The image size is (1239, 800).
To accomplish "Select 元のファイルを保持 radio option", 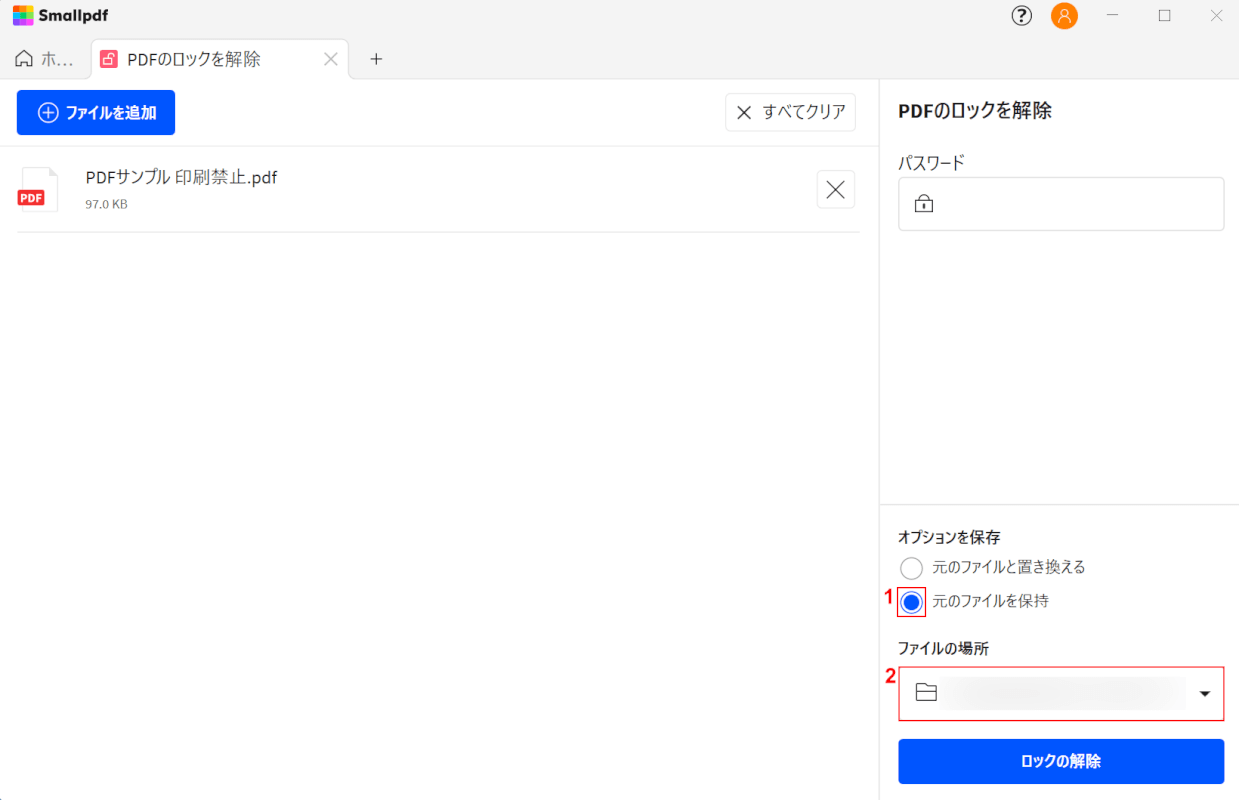I will (911, 602).
